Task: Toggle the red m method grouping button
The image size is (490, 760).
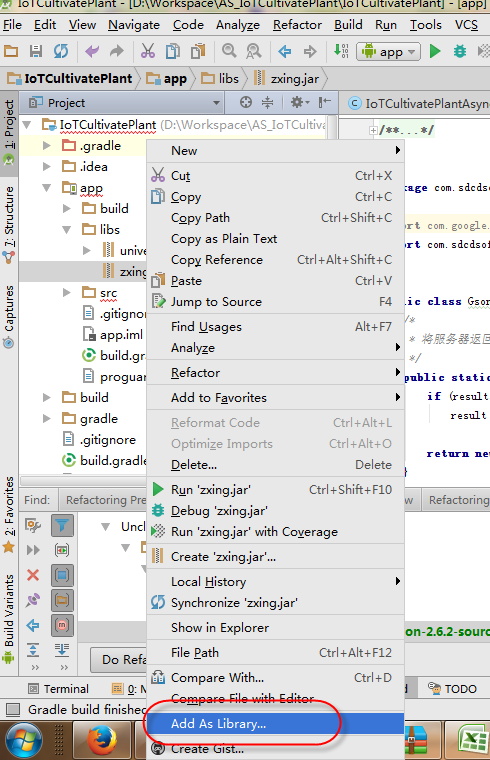Action: click(62, 625)
